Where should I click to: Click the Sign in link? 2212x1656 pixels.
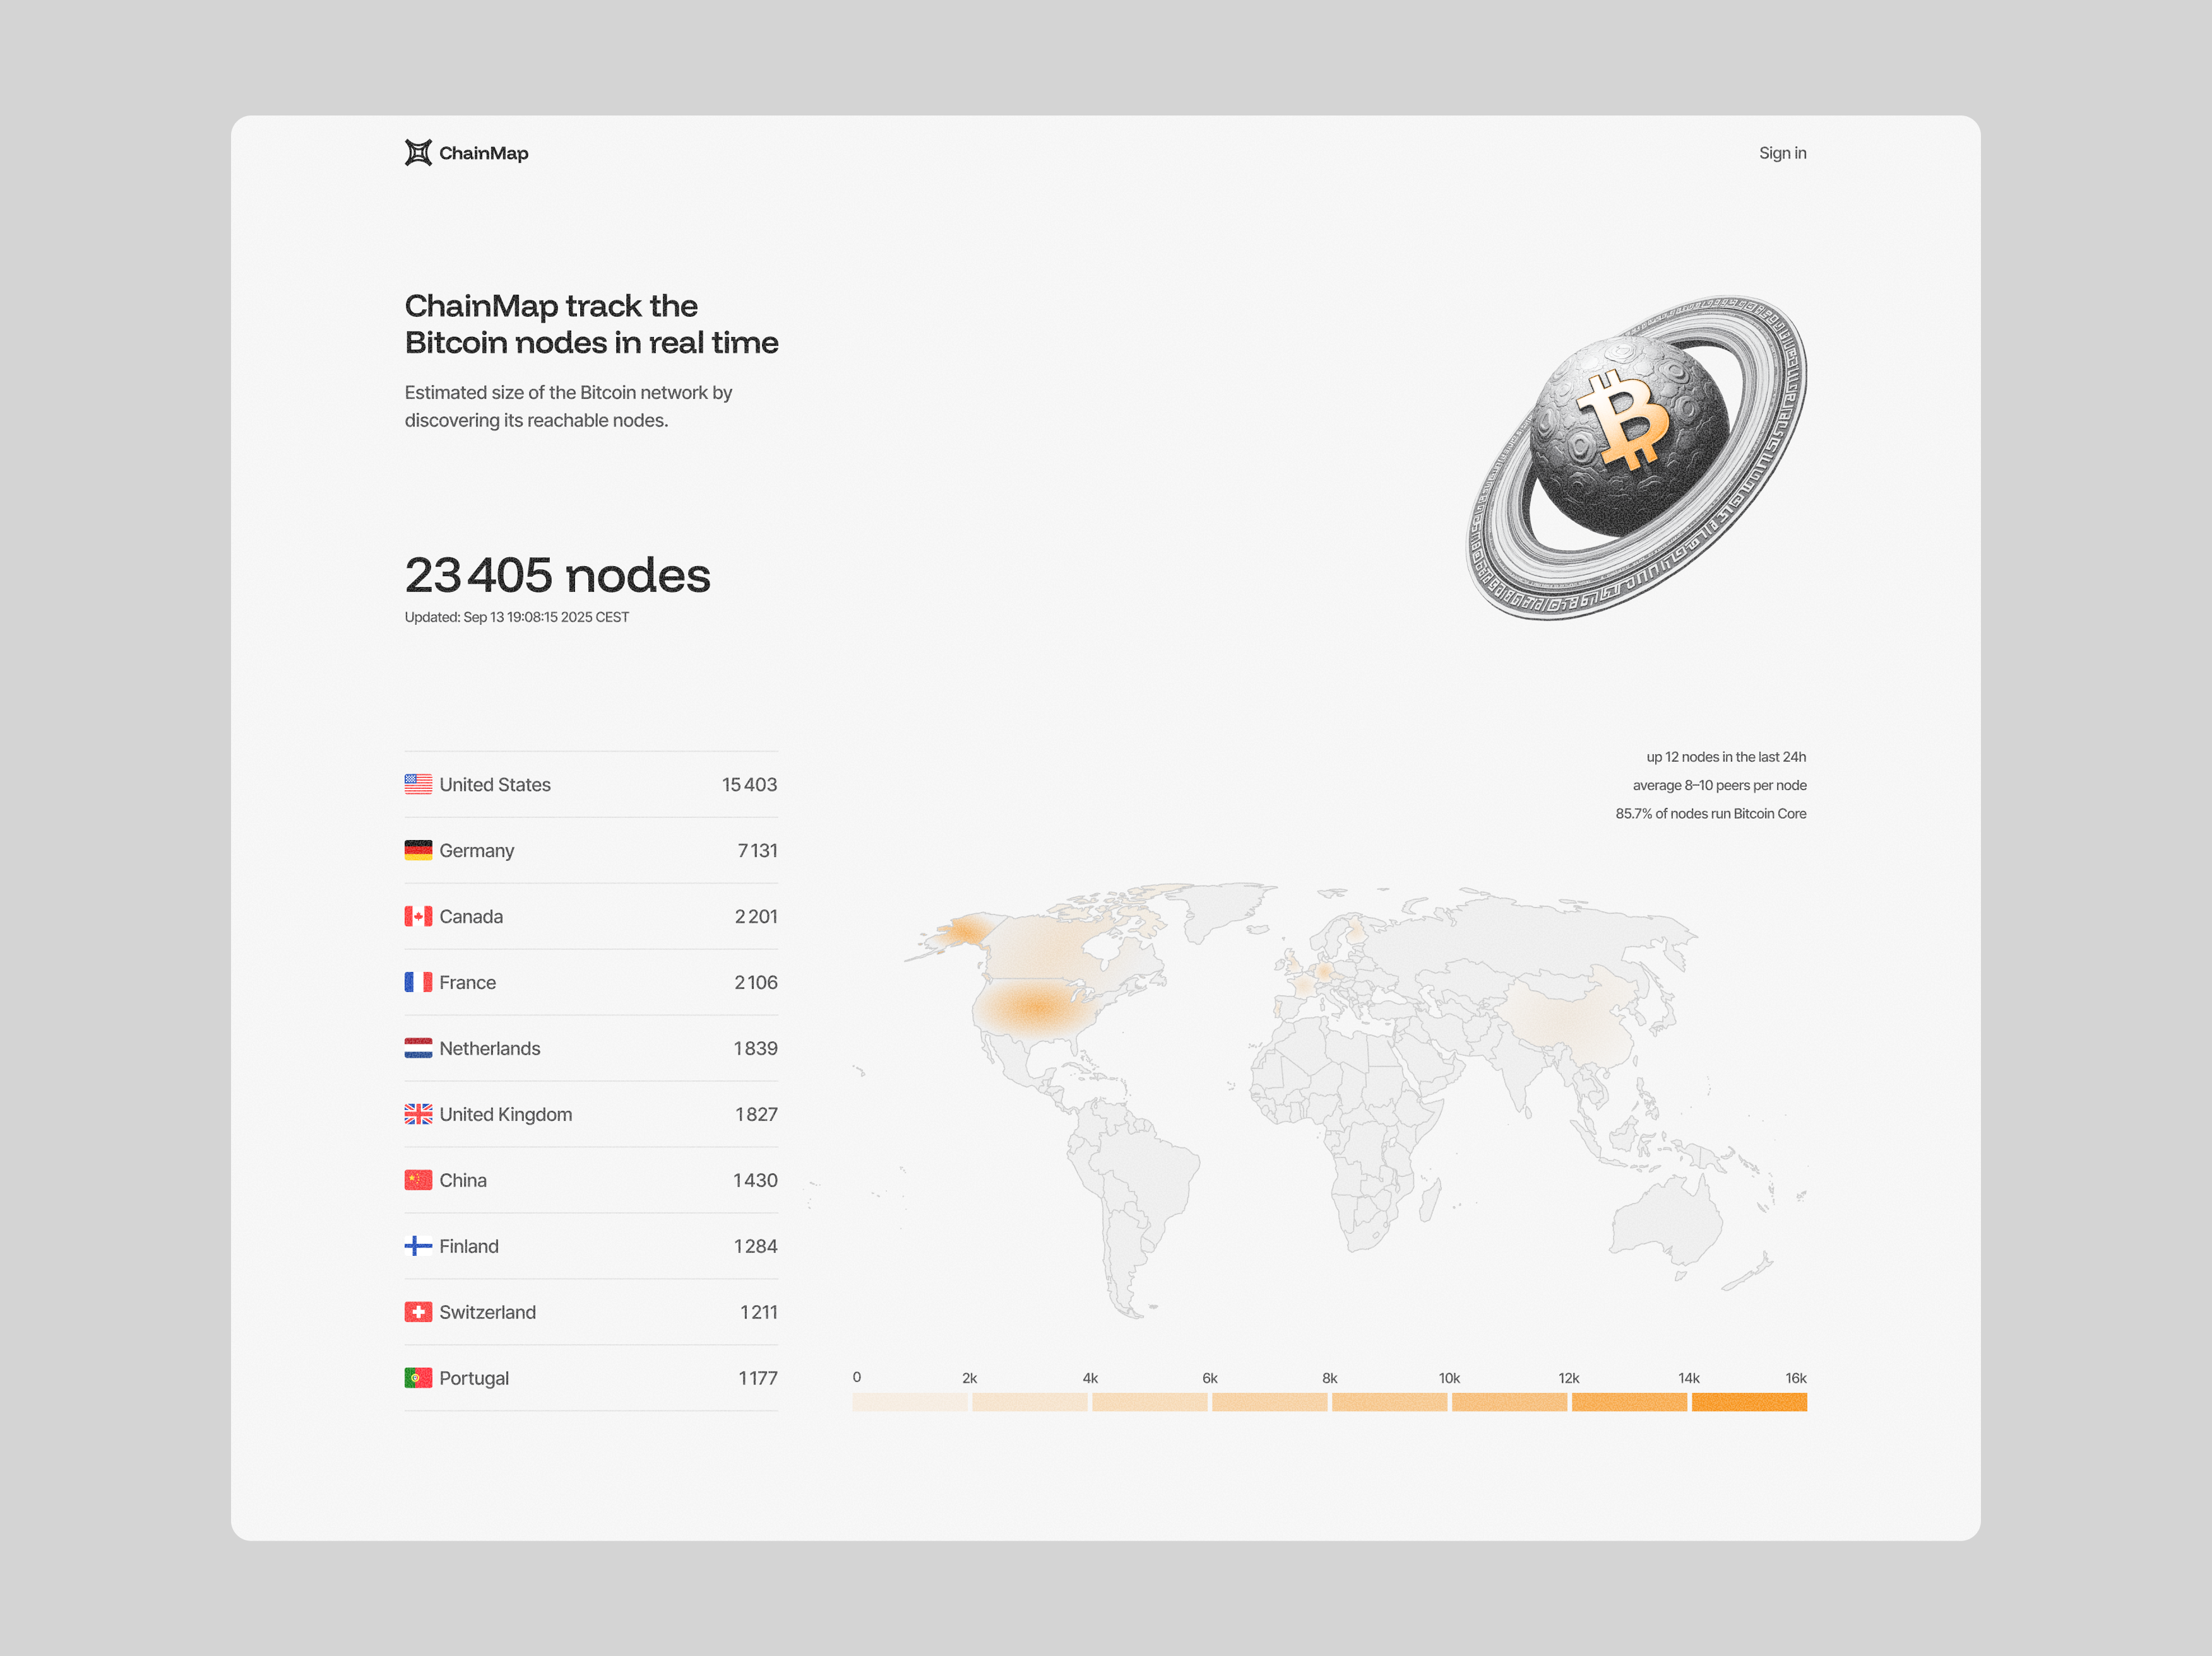coord(1782,153)
